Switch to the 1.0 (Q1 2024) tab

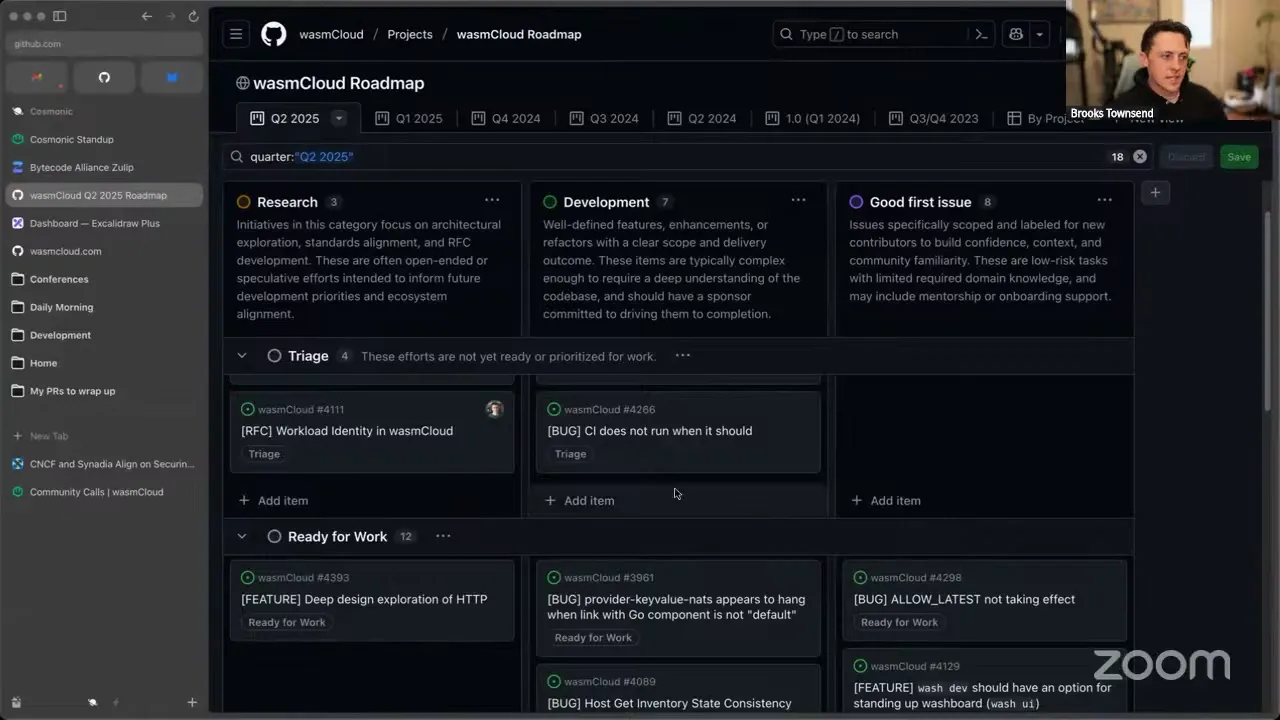pyautogui.click(x=812, y=118)
